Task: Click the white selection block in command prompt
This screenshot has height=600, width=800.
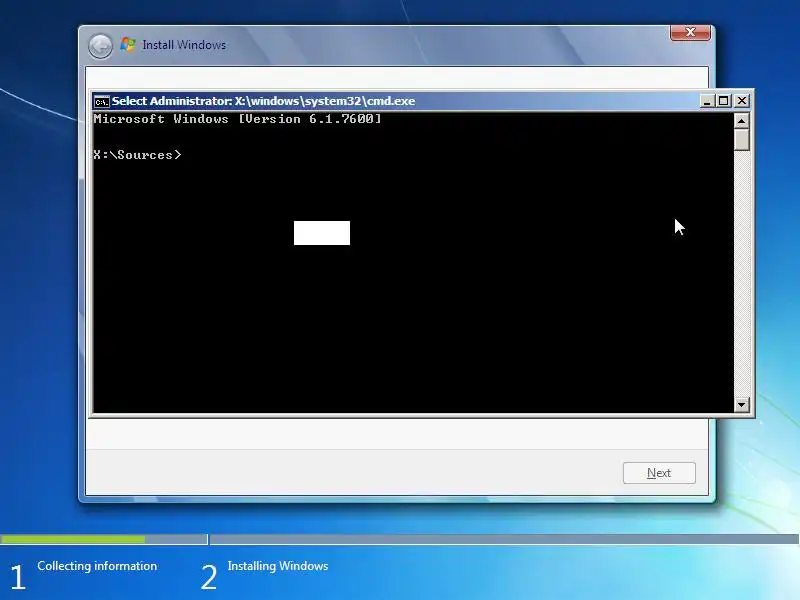Action: click(322, 233)
